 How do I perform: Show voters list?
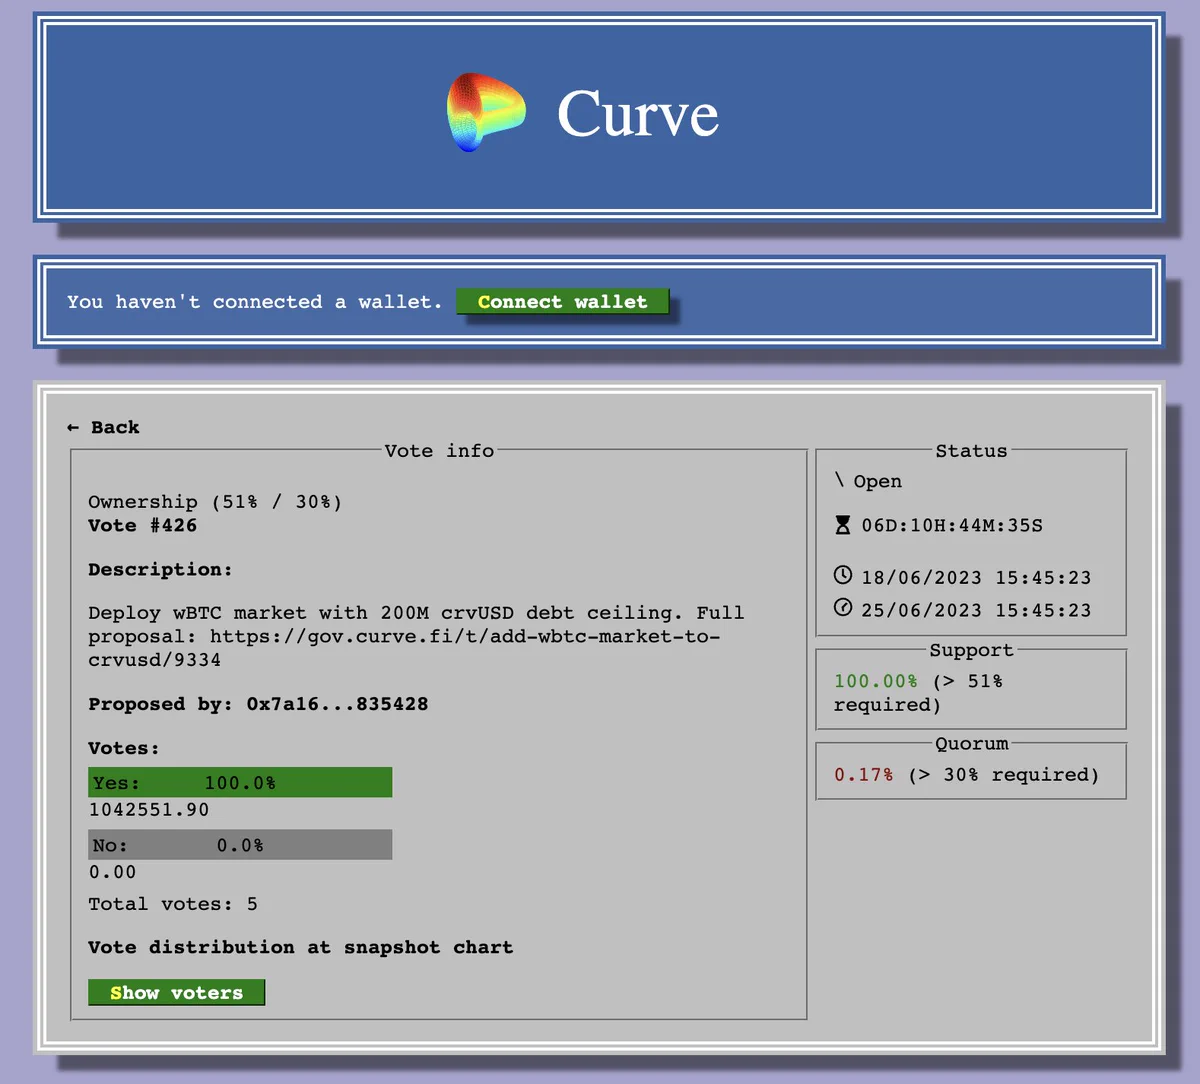click(176, 992)
